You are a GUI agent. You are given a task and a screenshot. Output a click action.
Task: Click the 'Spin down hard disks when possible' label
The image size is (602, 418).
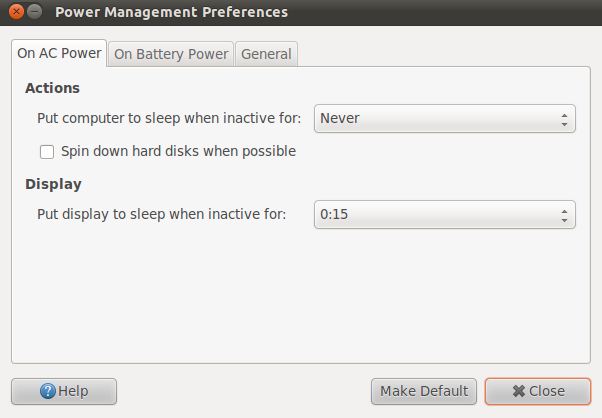[178, 152]
